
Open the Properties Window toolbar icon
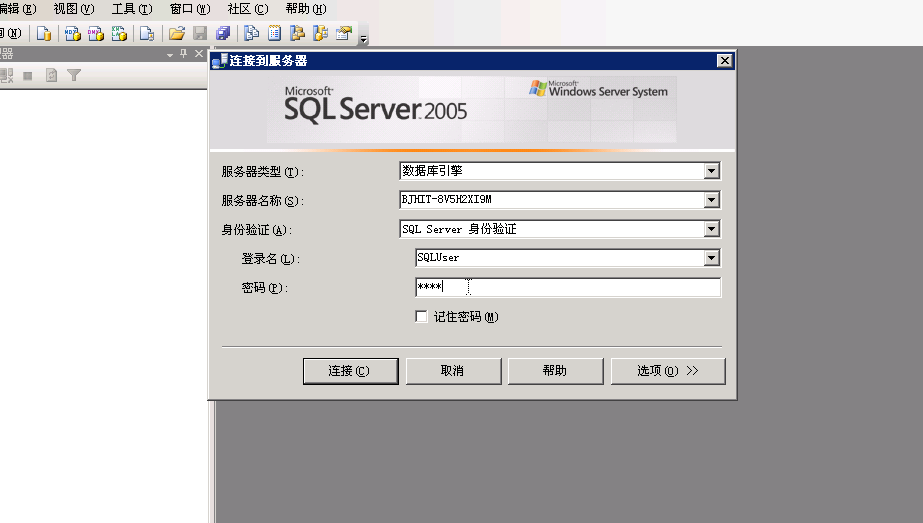pyautogui.click(x=344, y=34)
